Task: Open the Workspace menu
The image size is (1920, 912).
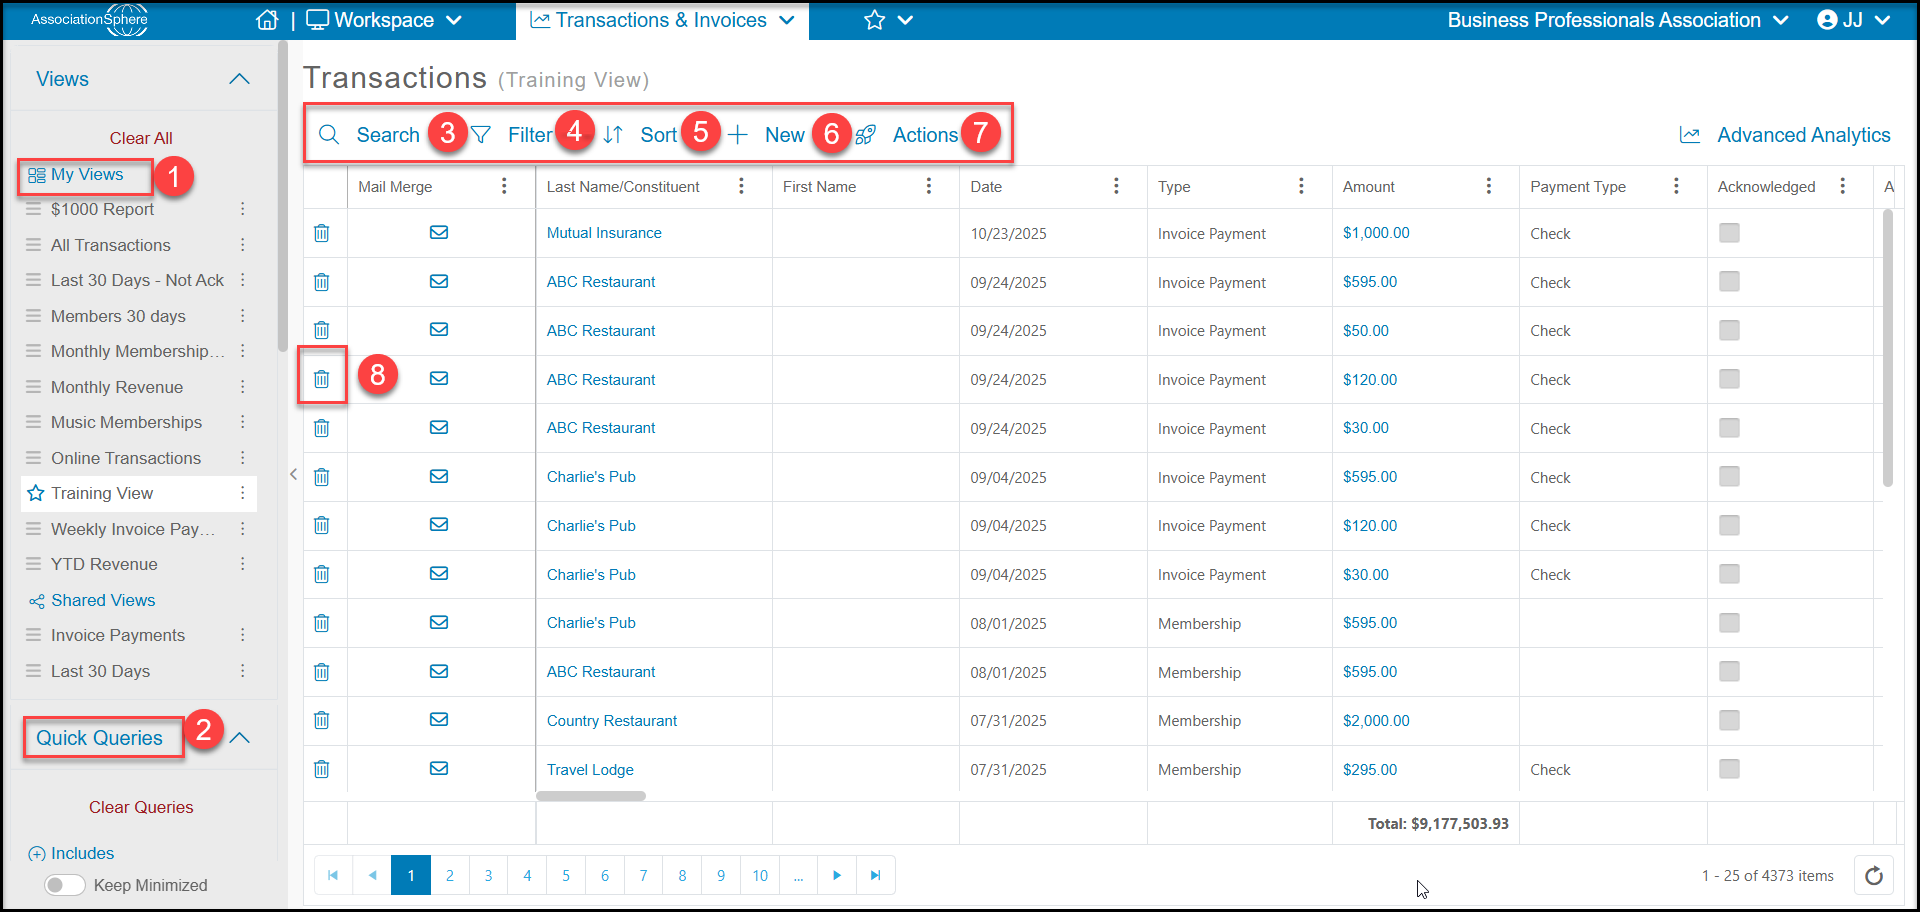Action: pos(384,20)
